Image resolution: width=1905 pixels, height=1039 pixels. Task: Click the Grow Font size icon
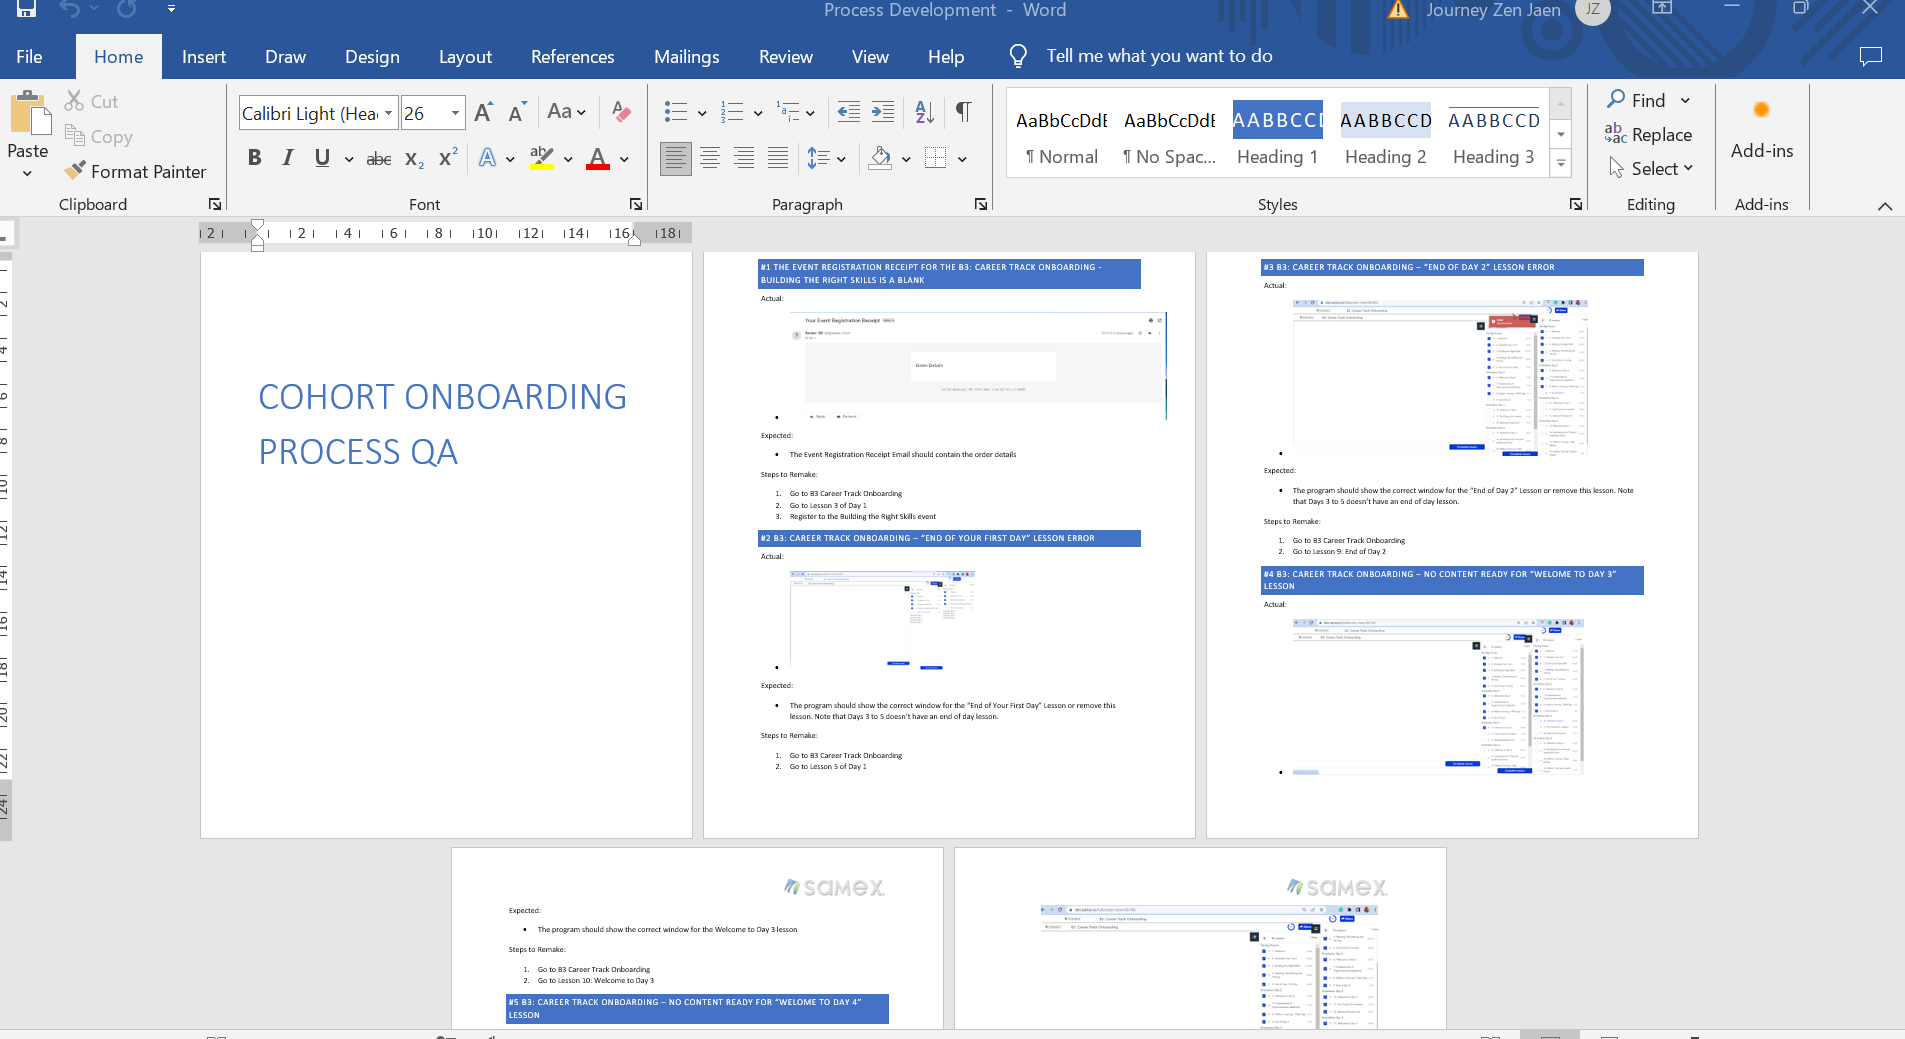[x=483, y=113]
